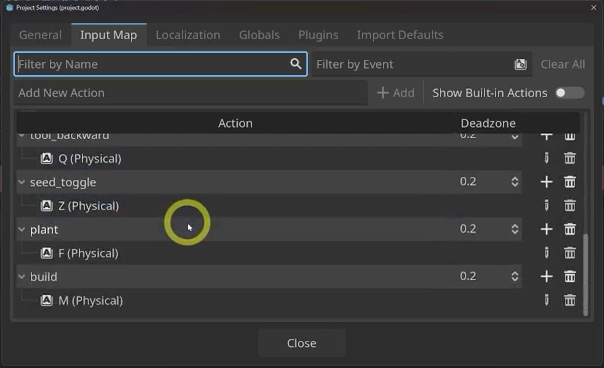The width and height of the screenshot is (604, 368).
Task: Click keyboard icon next to Q (Physical)
Action: pyautogui.click(x=47, y=158)
